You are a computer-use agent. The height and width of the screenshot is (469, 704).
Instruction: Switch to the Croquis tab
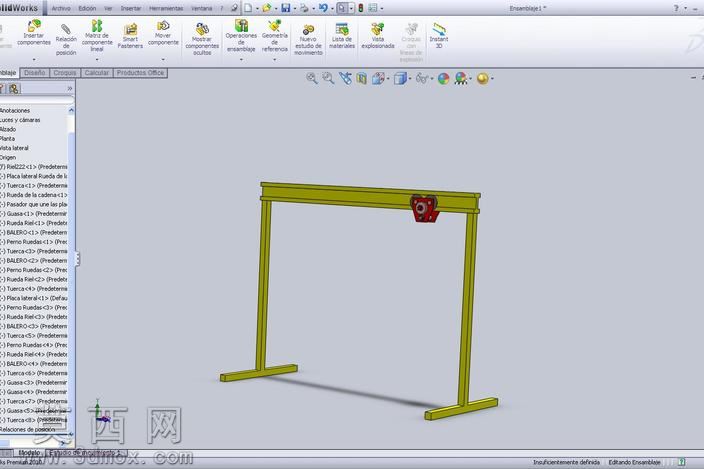click(65, 73)
